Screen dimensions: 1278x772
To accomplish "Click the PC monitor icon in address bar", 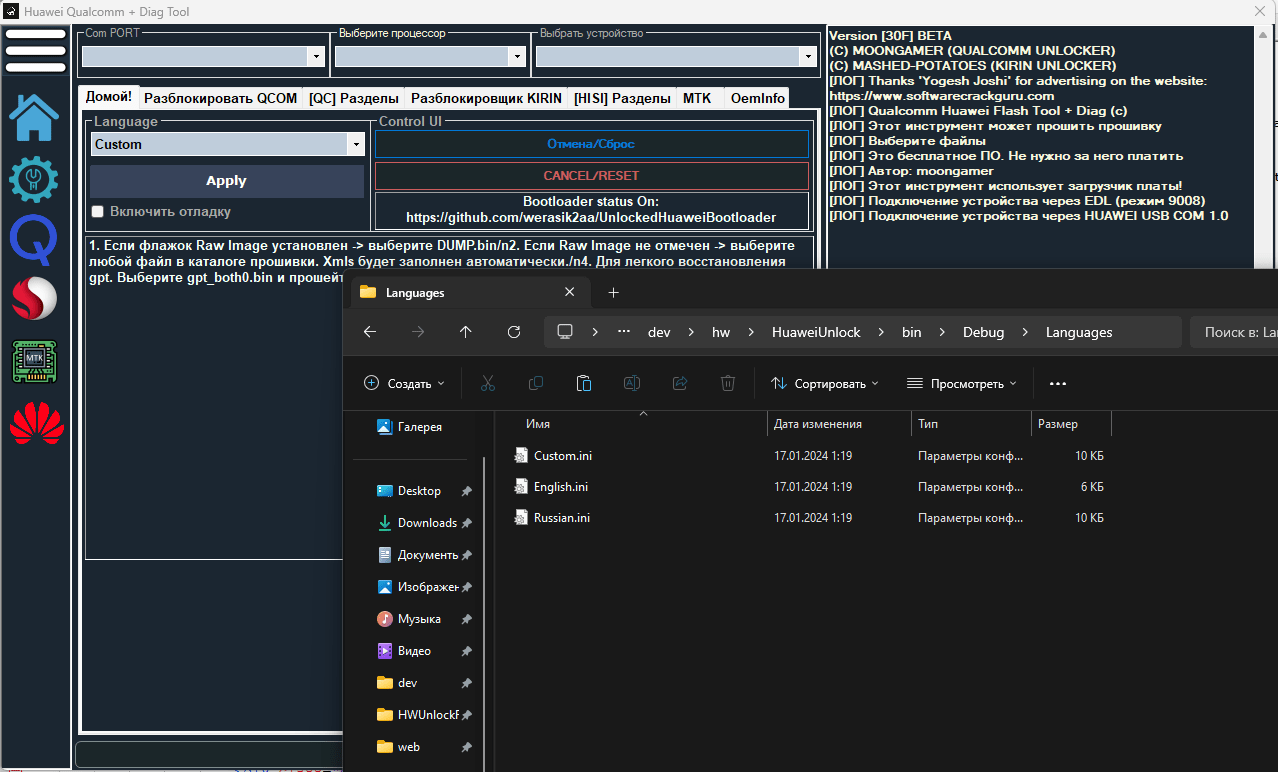I will [565, 332].
